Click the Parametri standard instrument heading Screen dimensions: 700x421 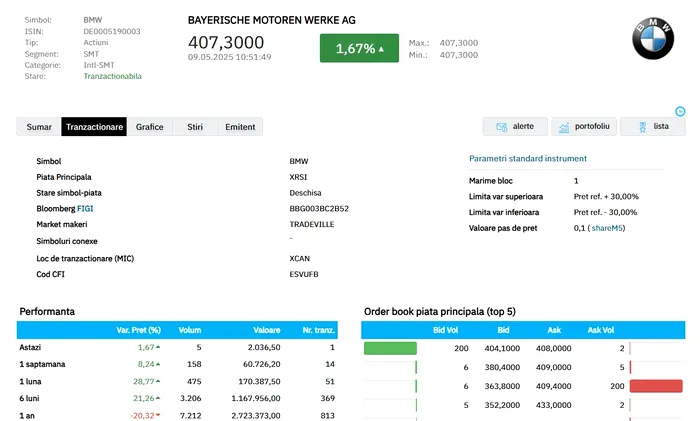(528, 158)
